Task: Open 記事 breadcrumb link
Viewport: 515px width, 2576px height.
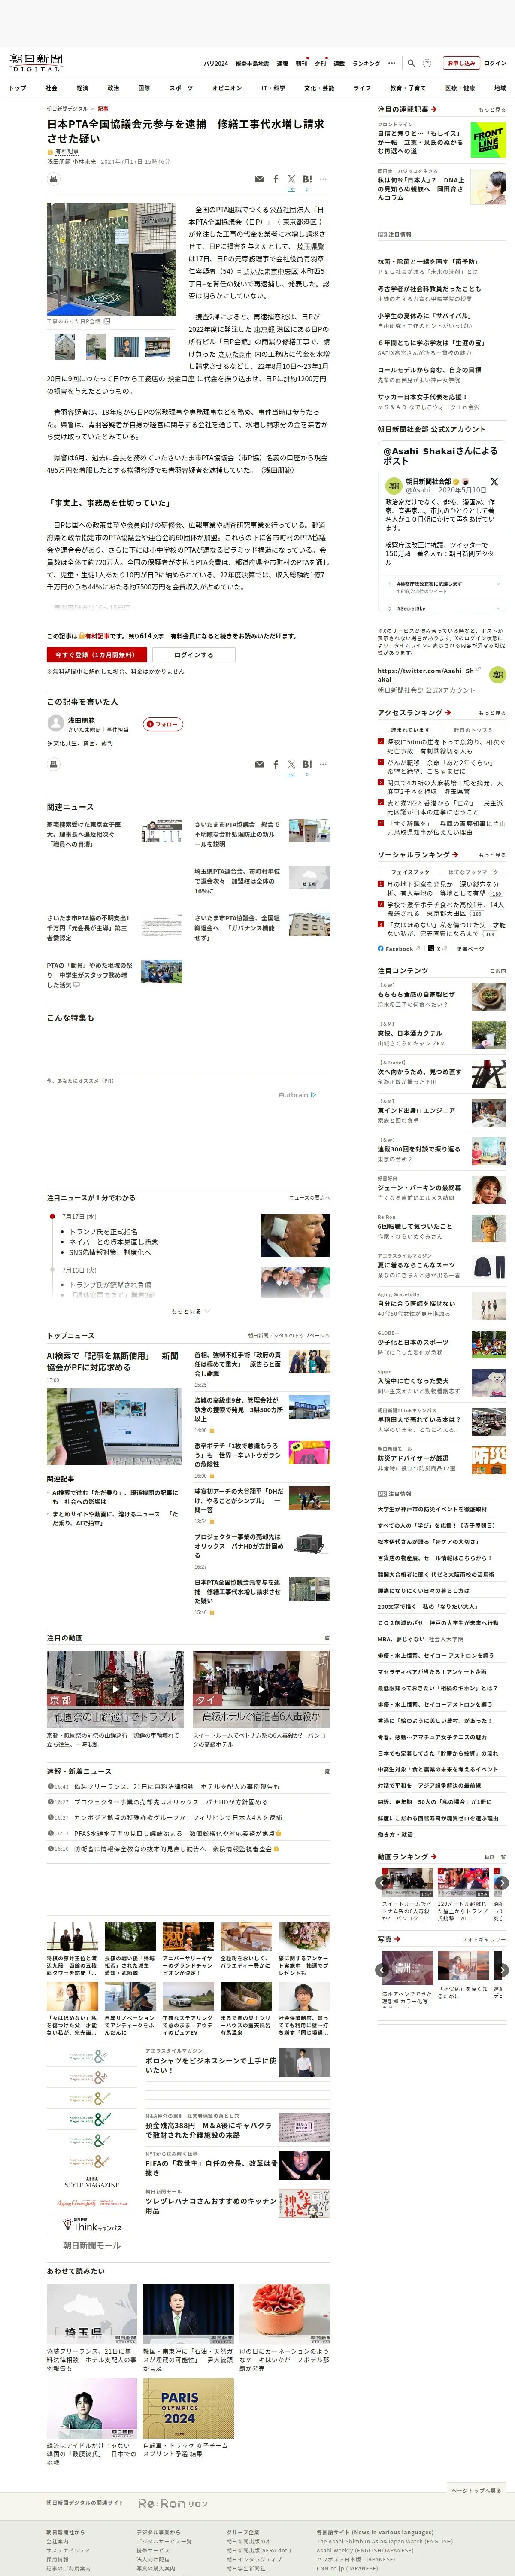Action: click(x=103, y=109)
